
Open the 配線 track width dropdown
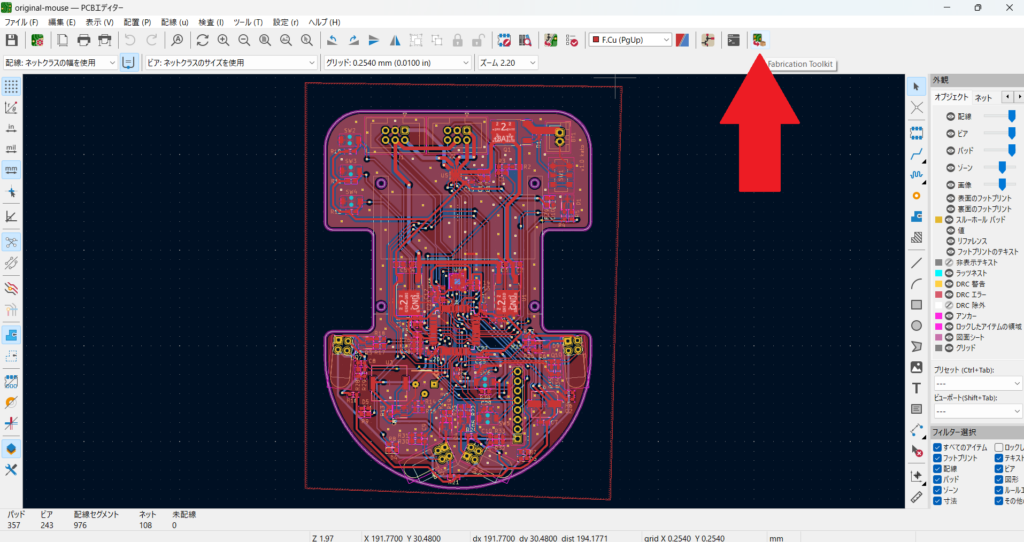(x=60, y=63)
